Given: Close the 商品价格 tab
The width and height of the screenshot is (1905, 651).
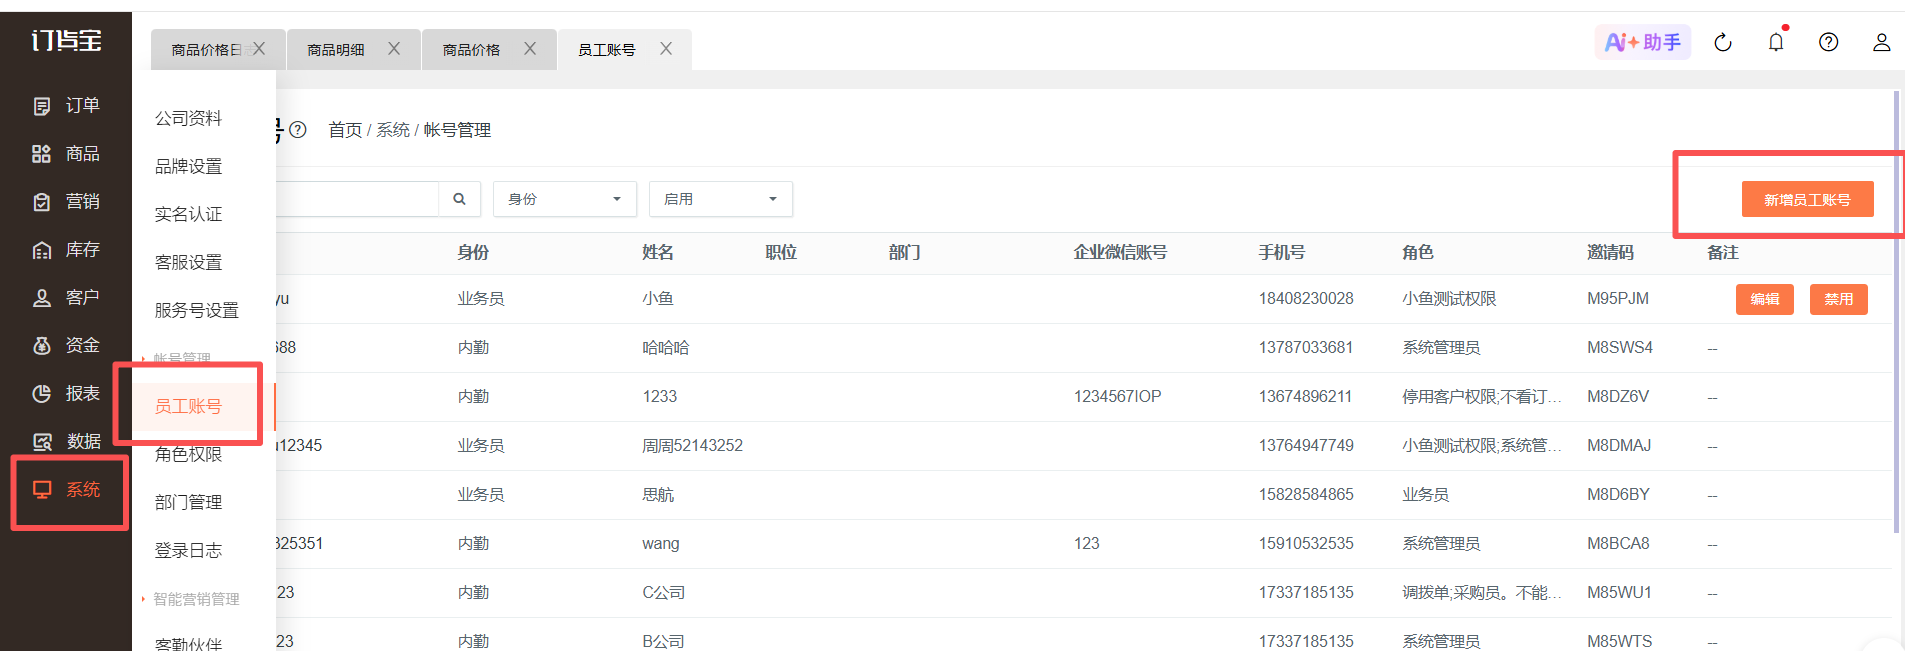Looking at the screenshot, I should click(530, 49).
